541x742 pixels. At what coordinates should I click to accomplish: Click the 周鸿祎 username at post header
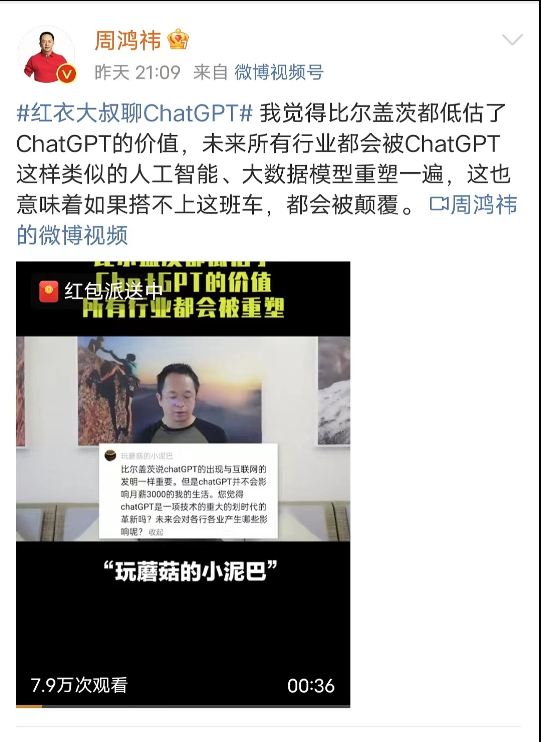pos(128,40)
